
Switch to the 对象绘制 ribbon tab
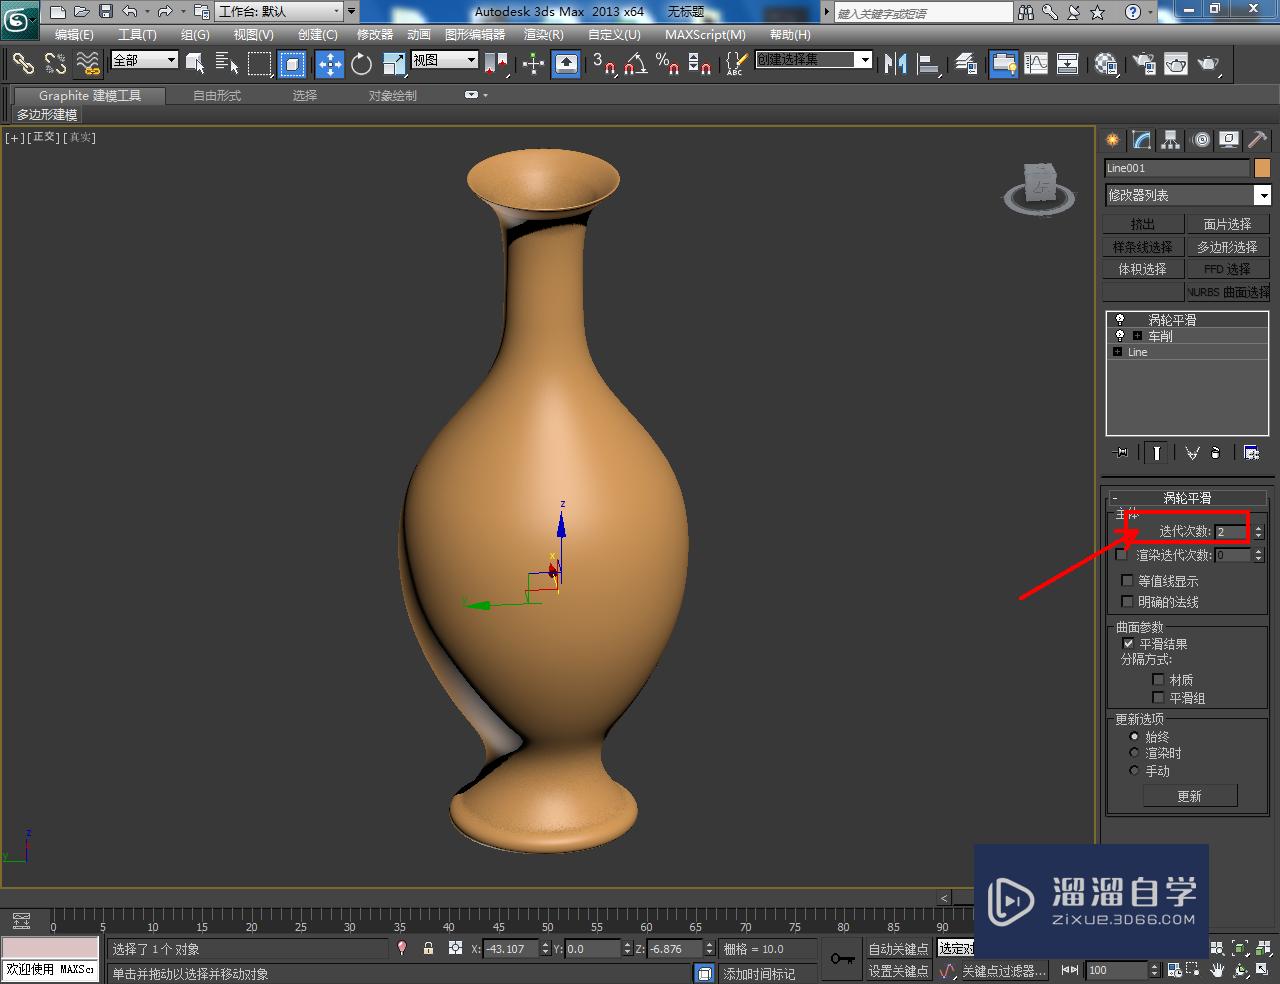(x=393, y=96)
